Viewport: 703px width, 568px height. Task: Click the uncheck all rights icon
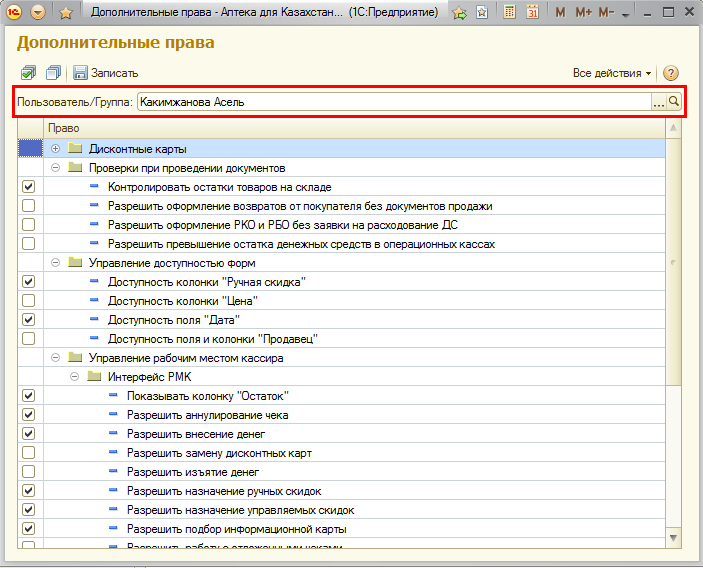tap(52, 73)
